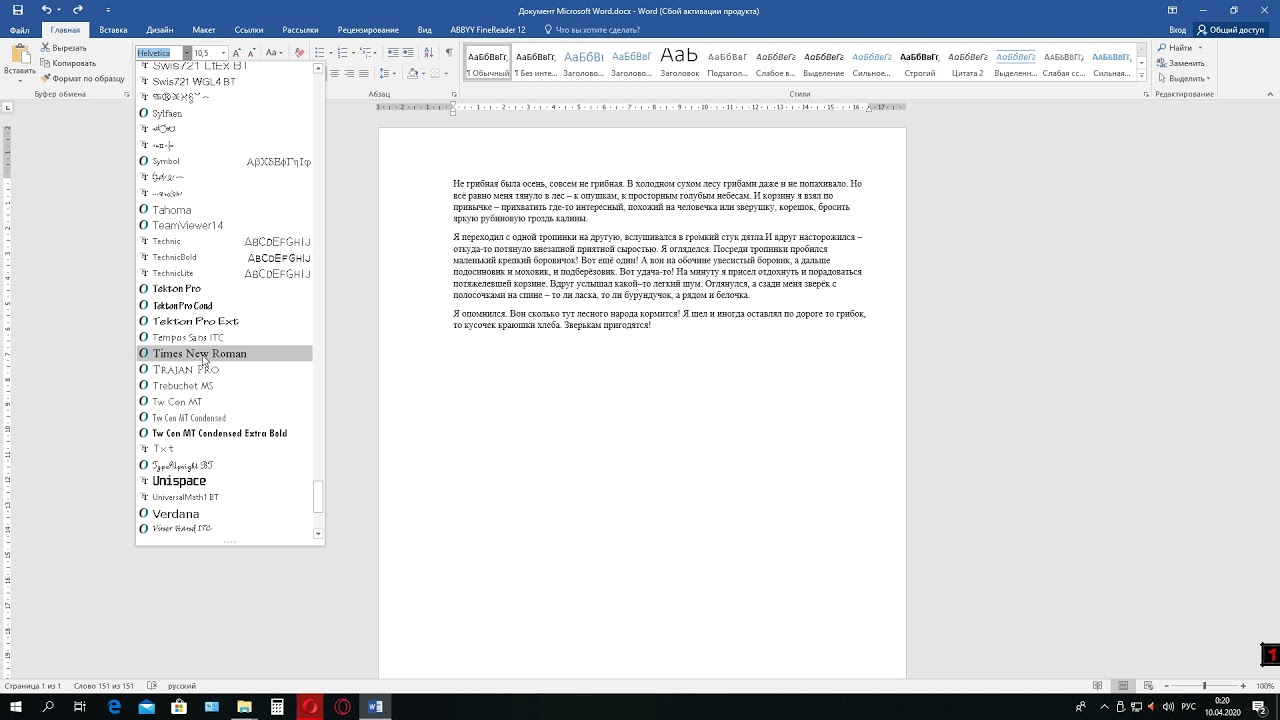Image resolution: width=1280 pixels, height=720 pixels.
Task: Switch to Read Mode view in status bar
Action: tap(1098, 686)
